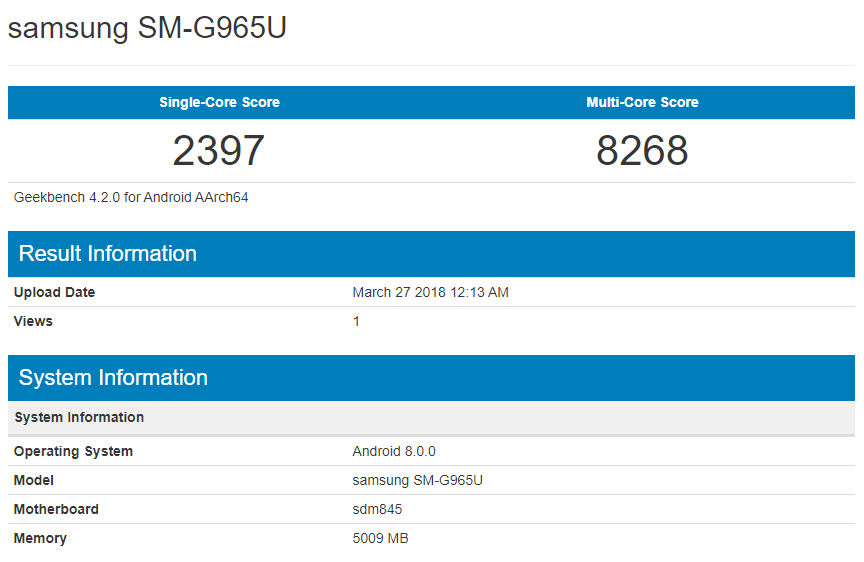This screenshot has height=562, width=864.
Task: Click the Upload Date label
Action: 54,292
